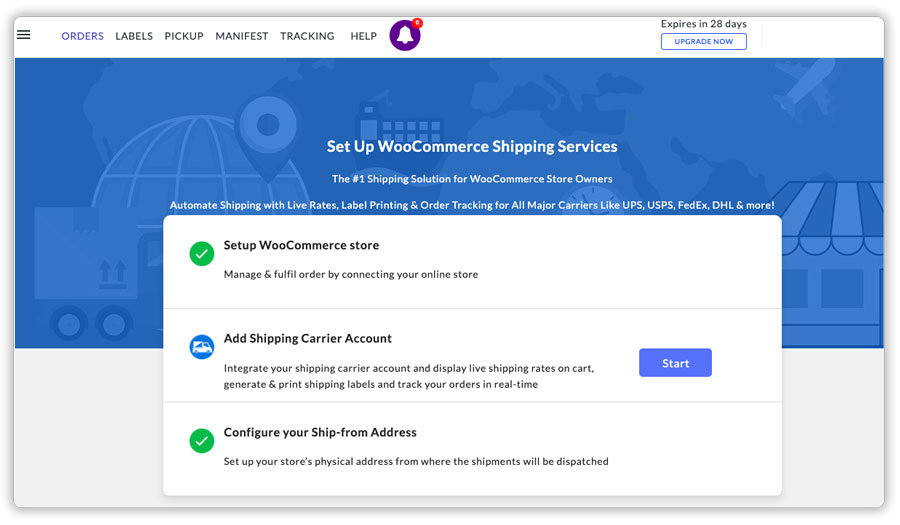The width and height of the screenshot is (900, 525).
Task: Click the shipping truck icon for carrier account
Action: (201, 347)
